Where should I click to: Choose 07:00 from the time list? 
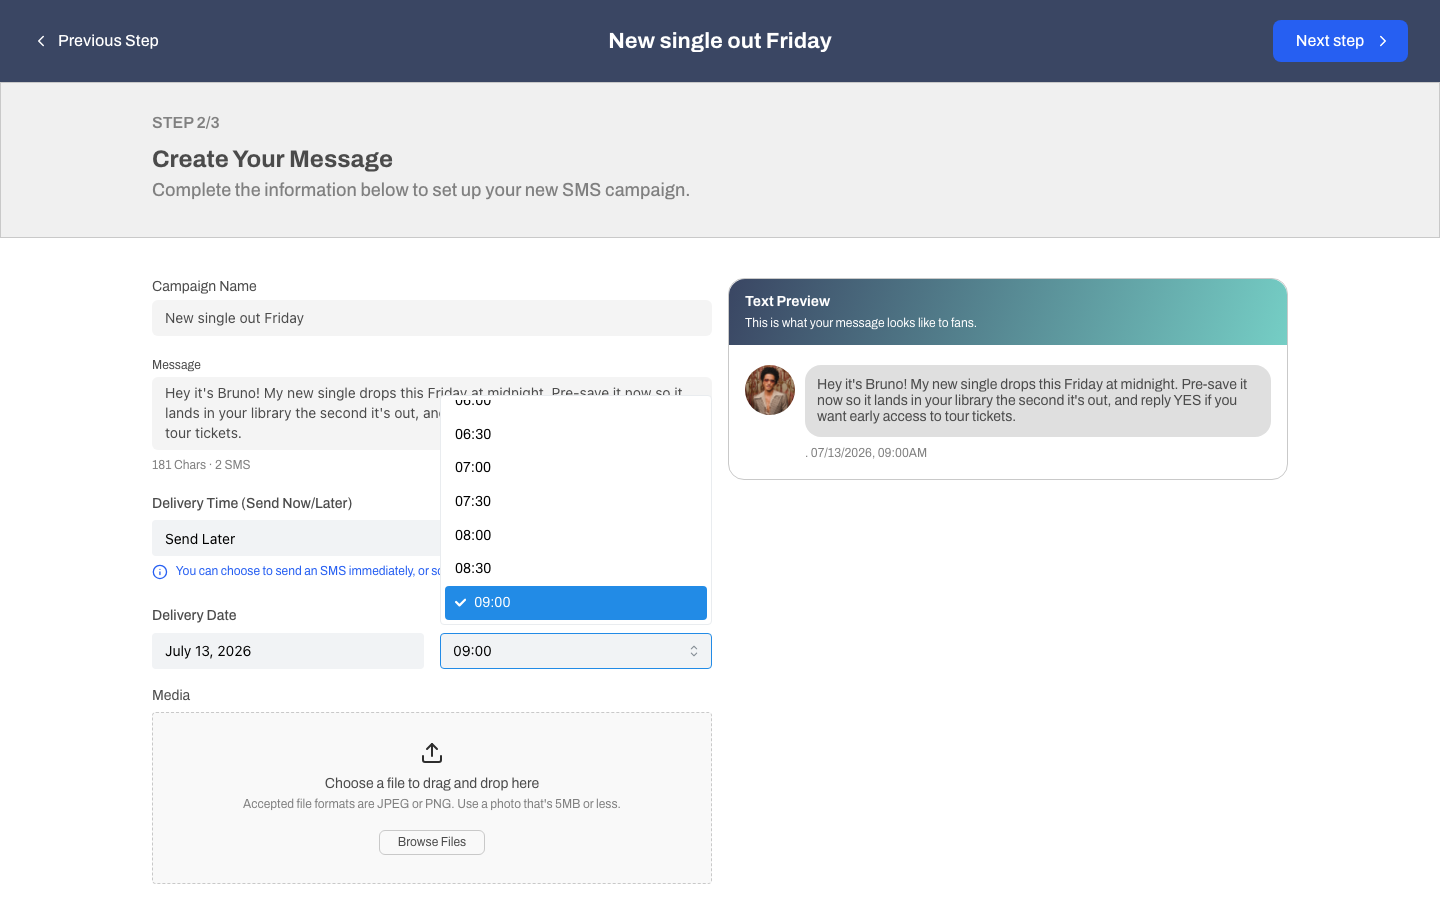coord(576,468)
